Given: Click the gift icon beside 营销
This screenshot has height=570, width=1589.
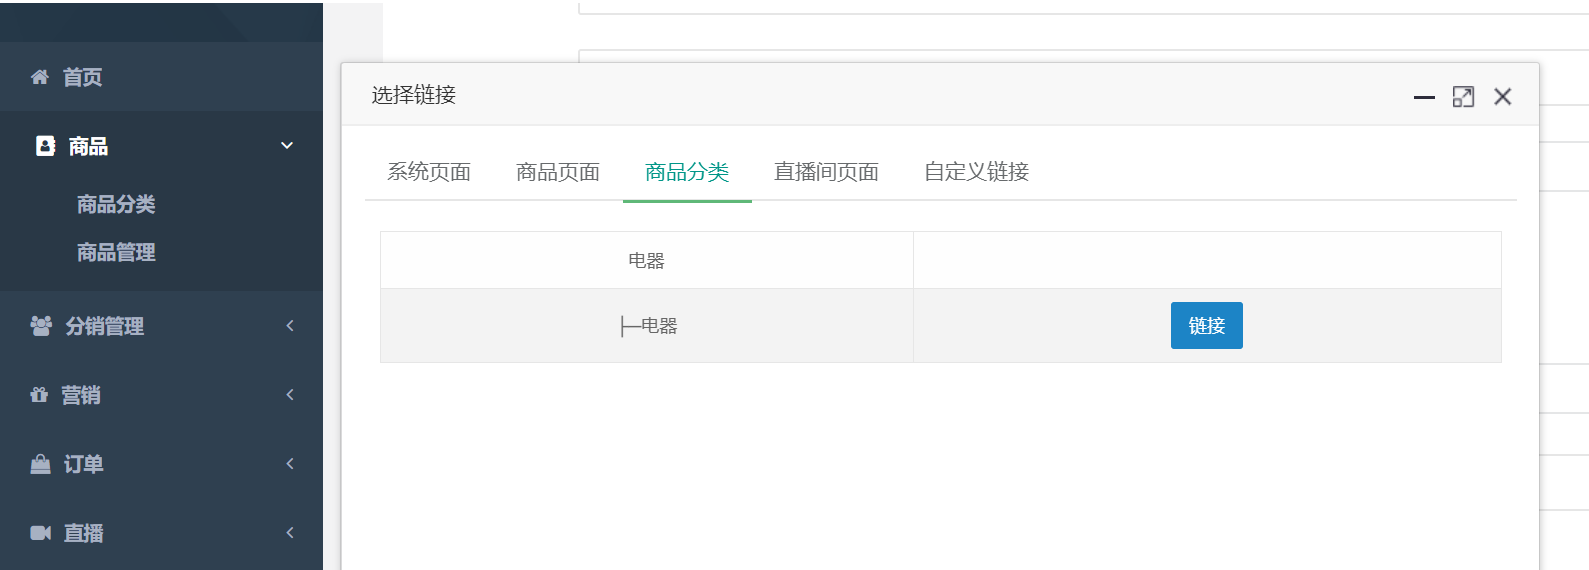Looking at the screenshot, I should (x=39, y=395).
